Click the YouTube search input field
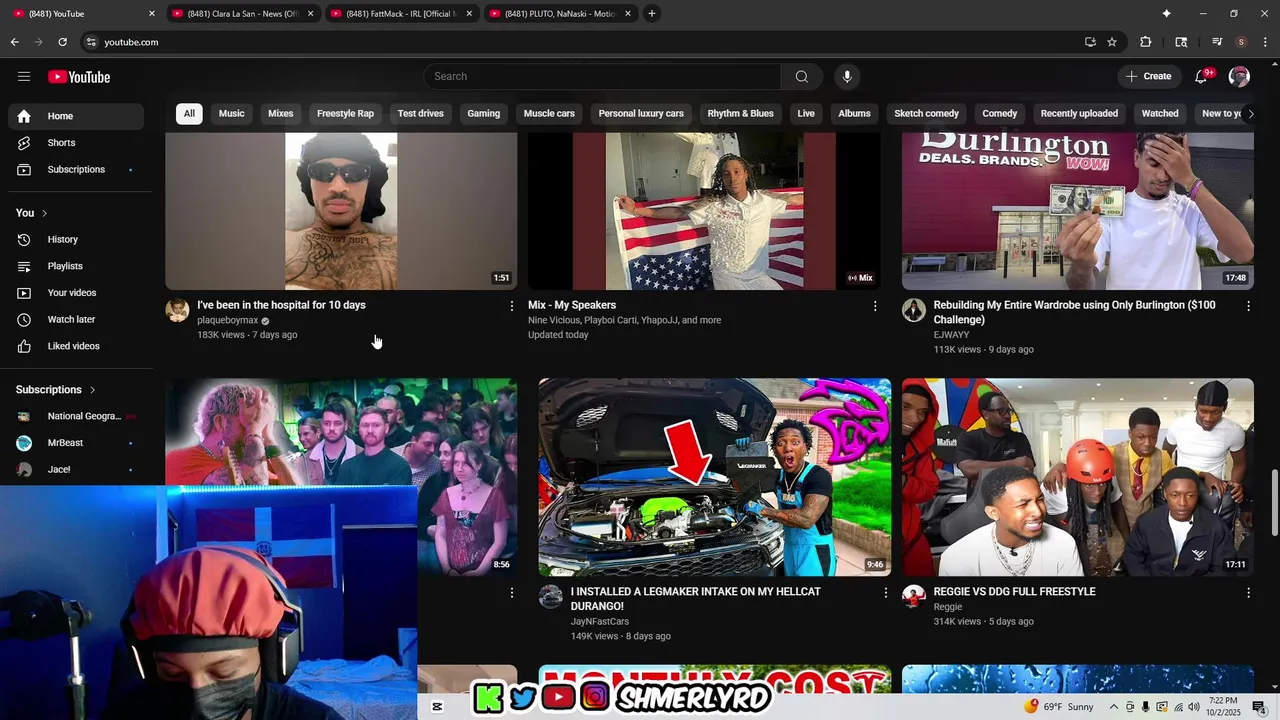Screen dimensions: 1280x720 point(602,77)
